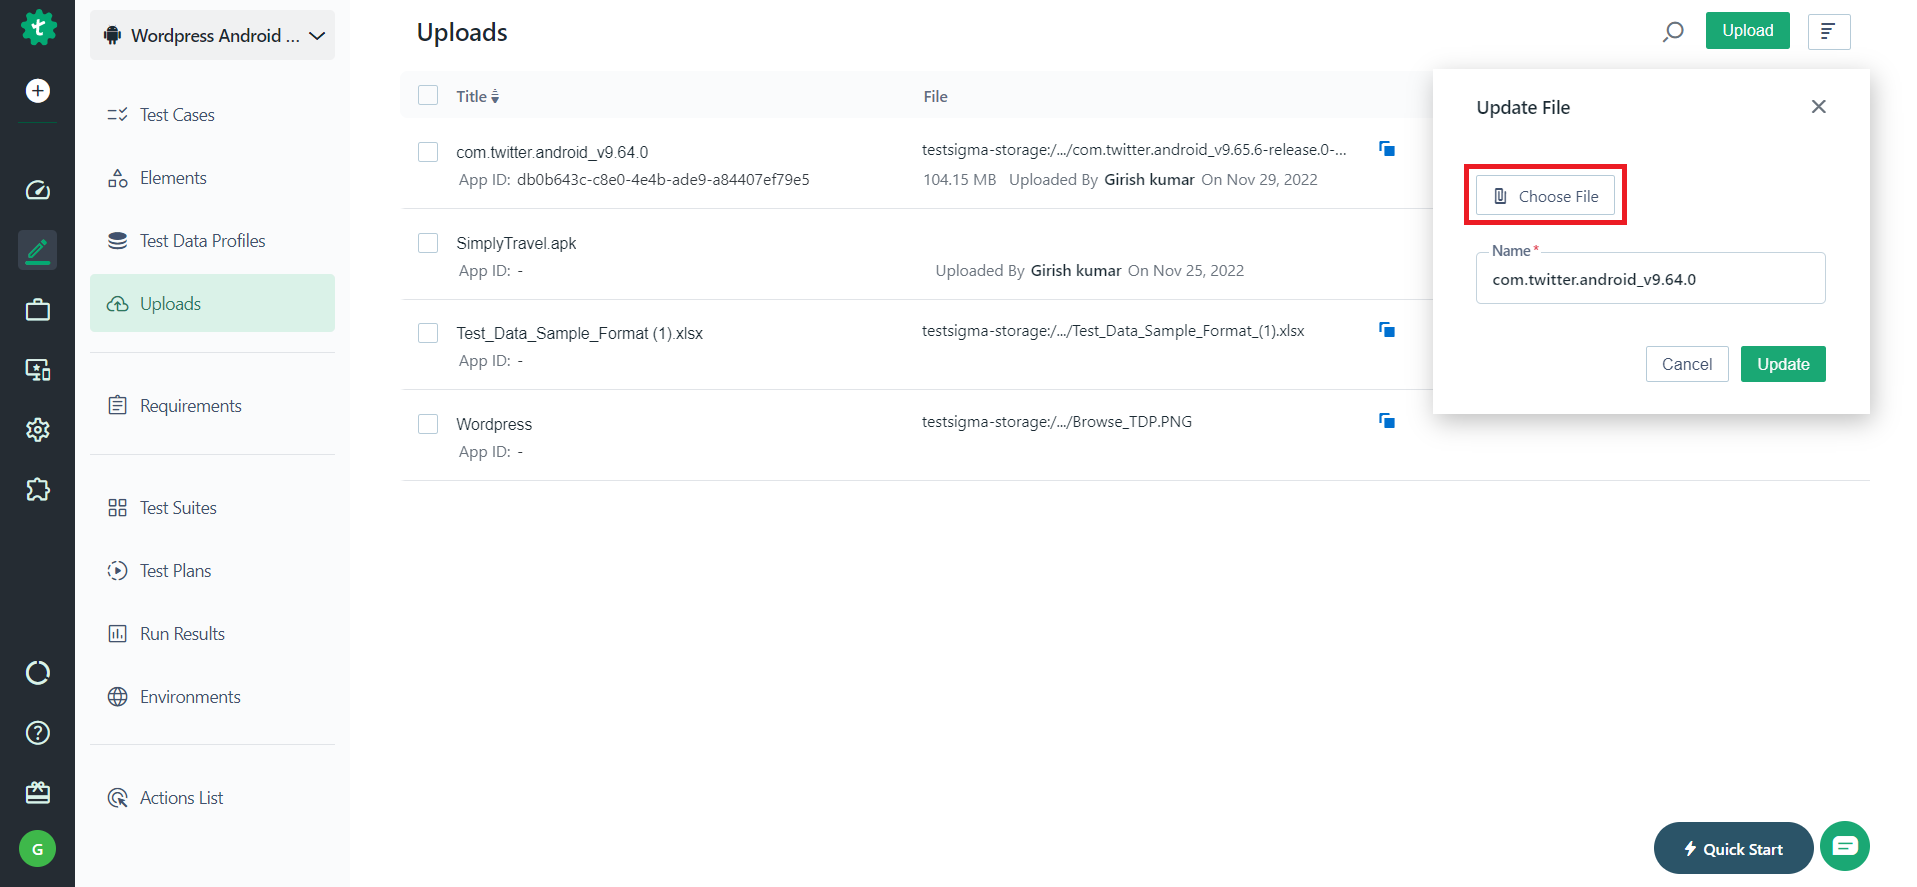The width and height of the screenshot is (1917, 887).
Task: Click Choose File button
Action: pos(1545,196)
